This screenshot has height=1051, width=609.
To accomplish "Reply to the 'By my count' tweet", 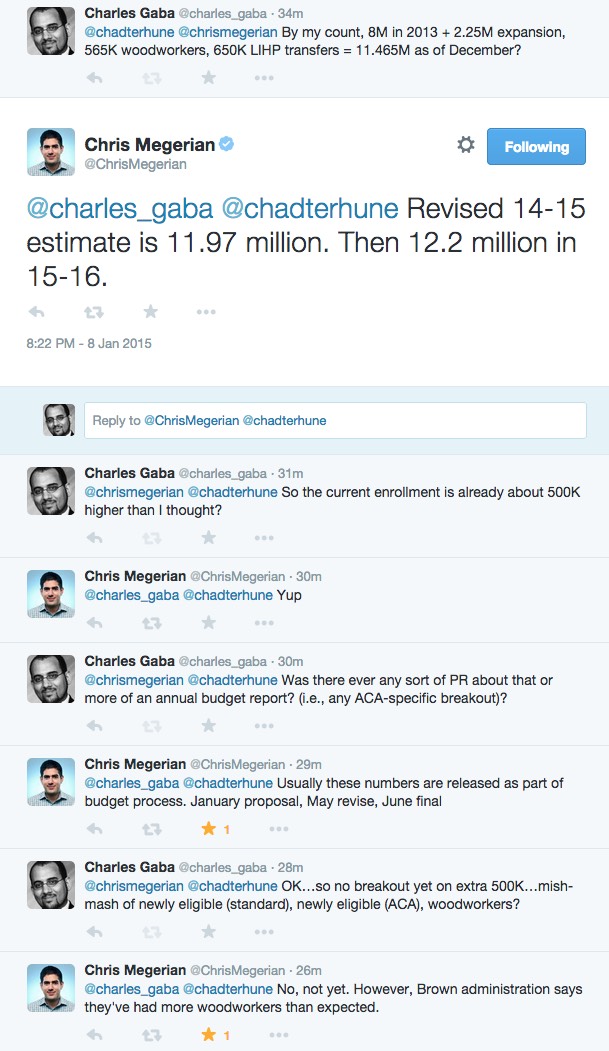I will click(95, 77).
